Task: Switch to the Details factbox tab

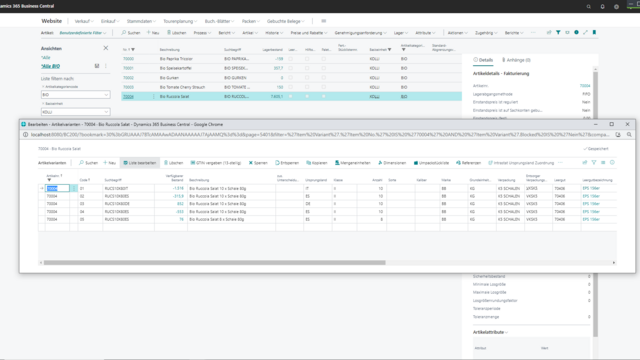Action: 483,60
